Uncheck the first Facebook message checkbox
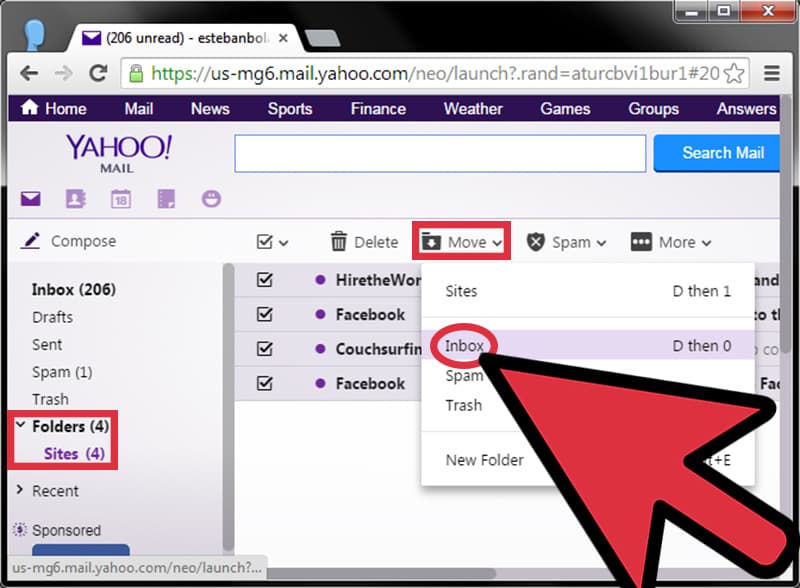Image resolution: width=800 pixels, height=588 pixels. (x=265, y=314)
